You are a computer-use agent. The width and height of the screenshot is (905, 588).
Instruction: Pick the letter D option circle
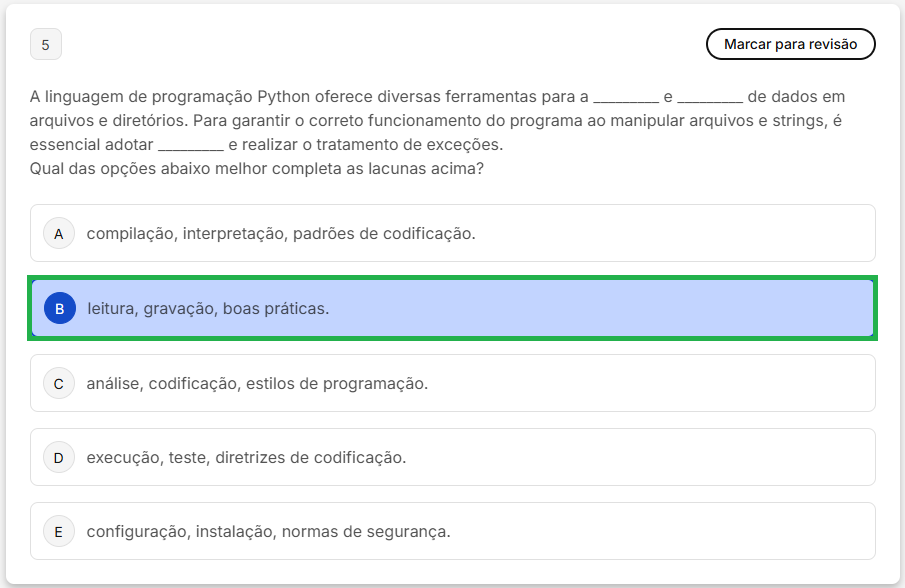point(59,458)
